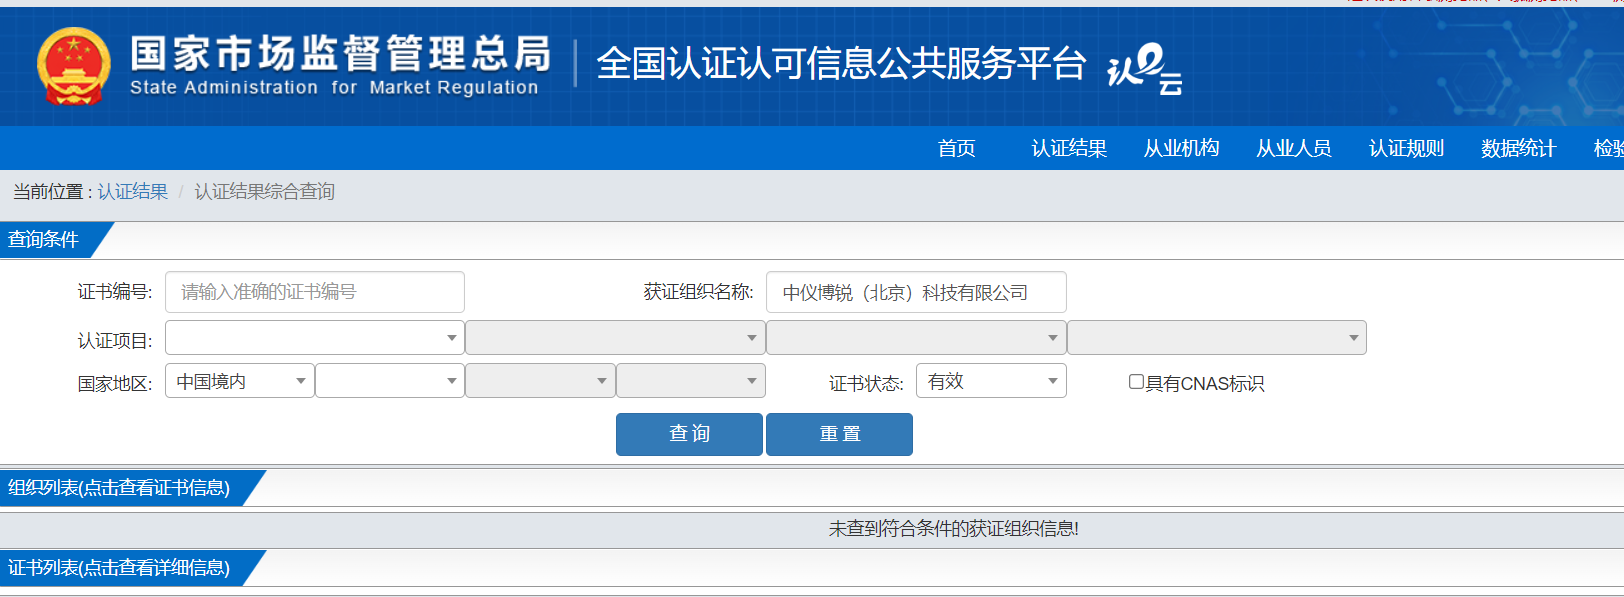
Task: Open the 证书状态 dropdown showing 有效
Action: click(x=991, y=381)
